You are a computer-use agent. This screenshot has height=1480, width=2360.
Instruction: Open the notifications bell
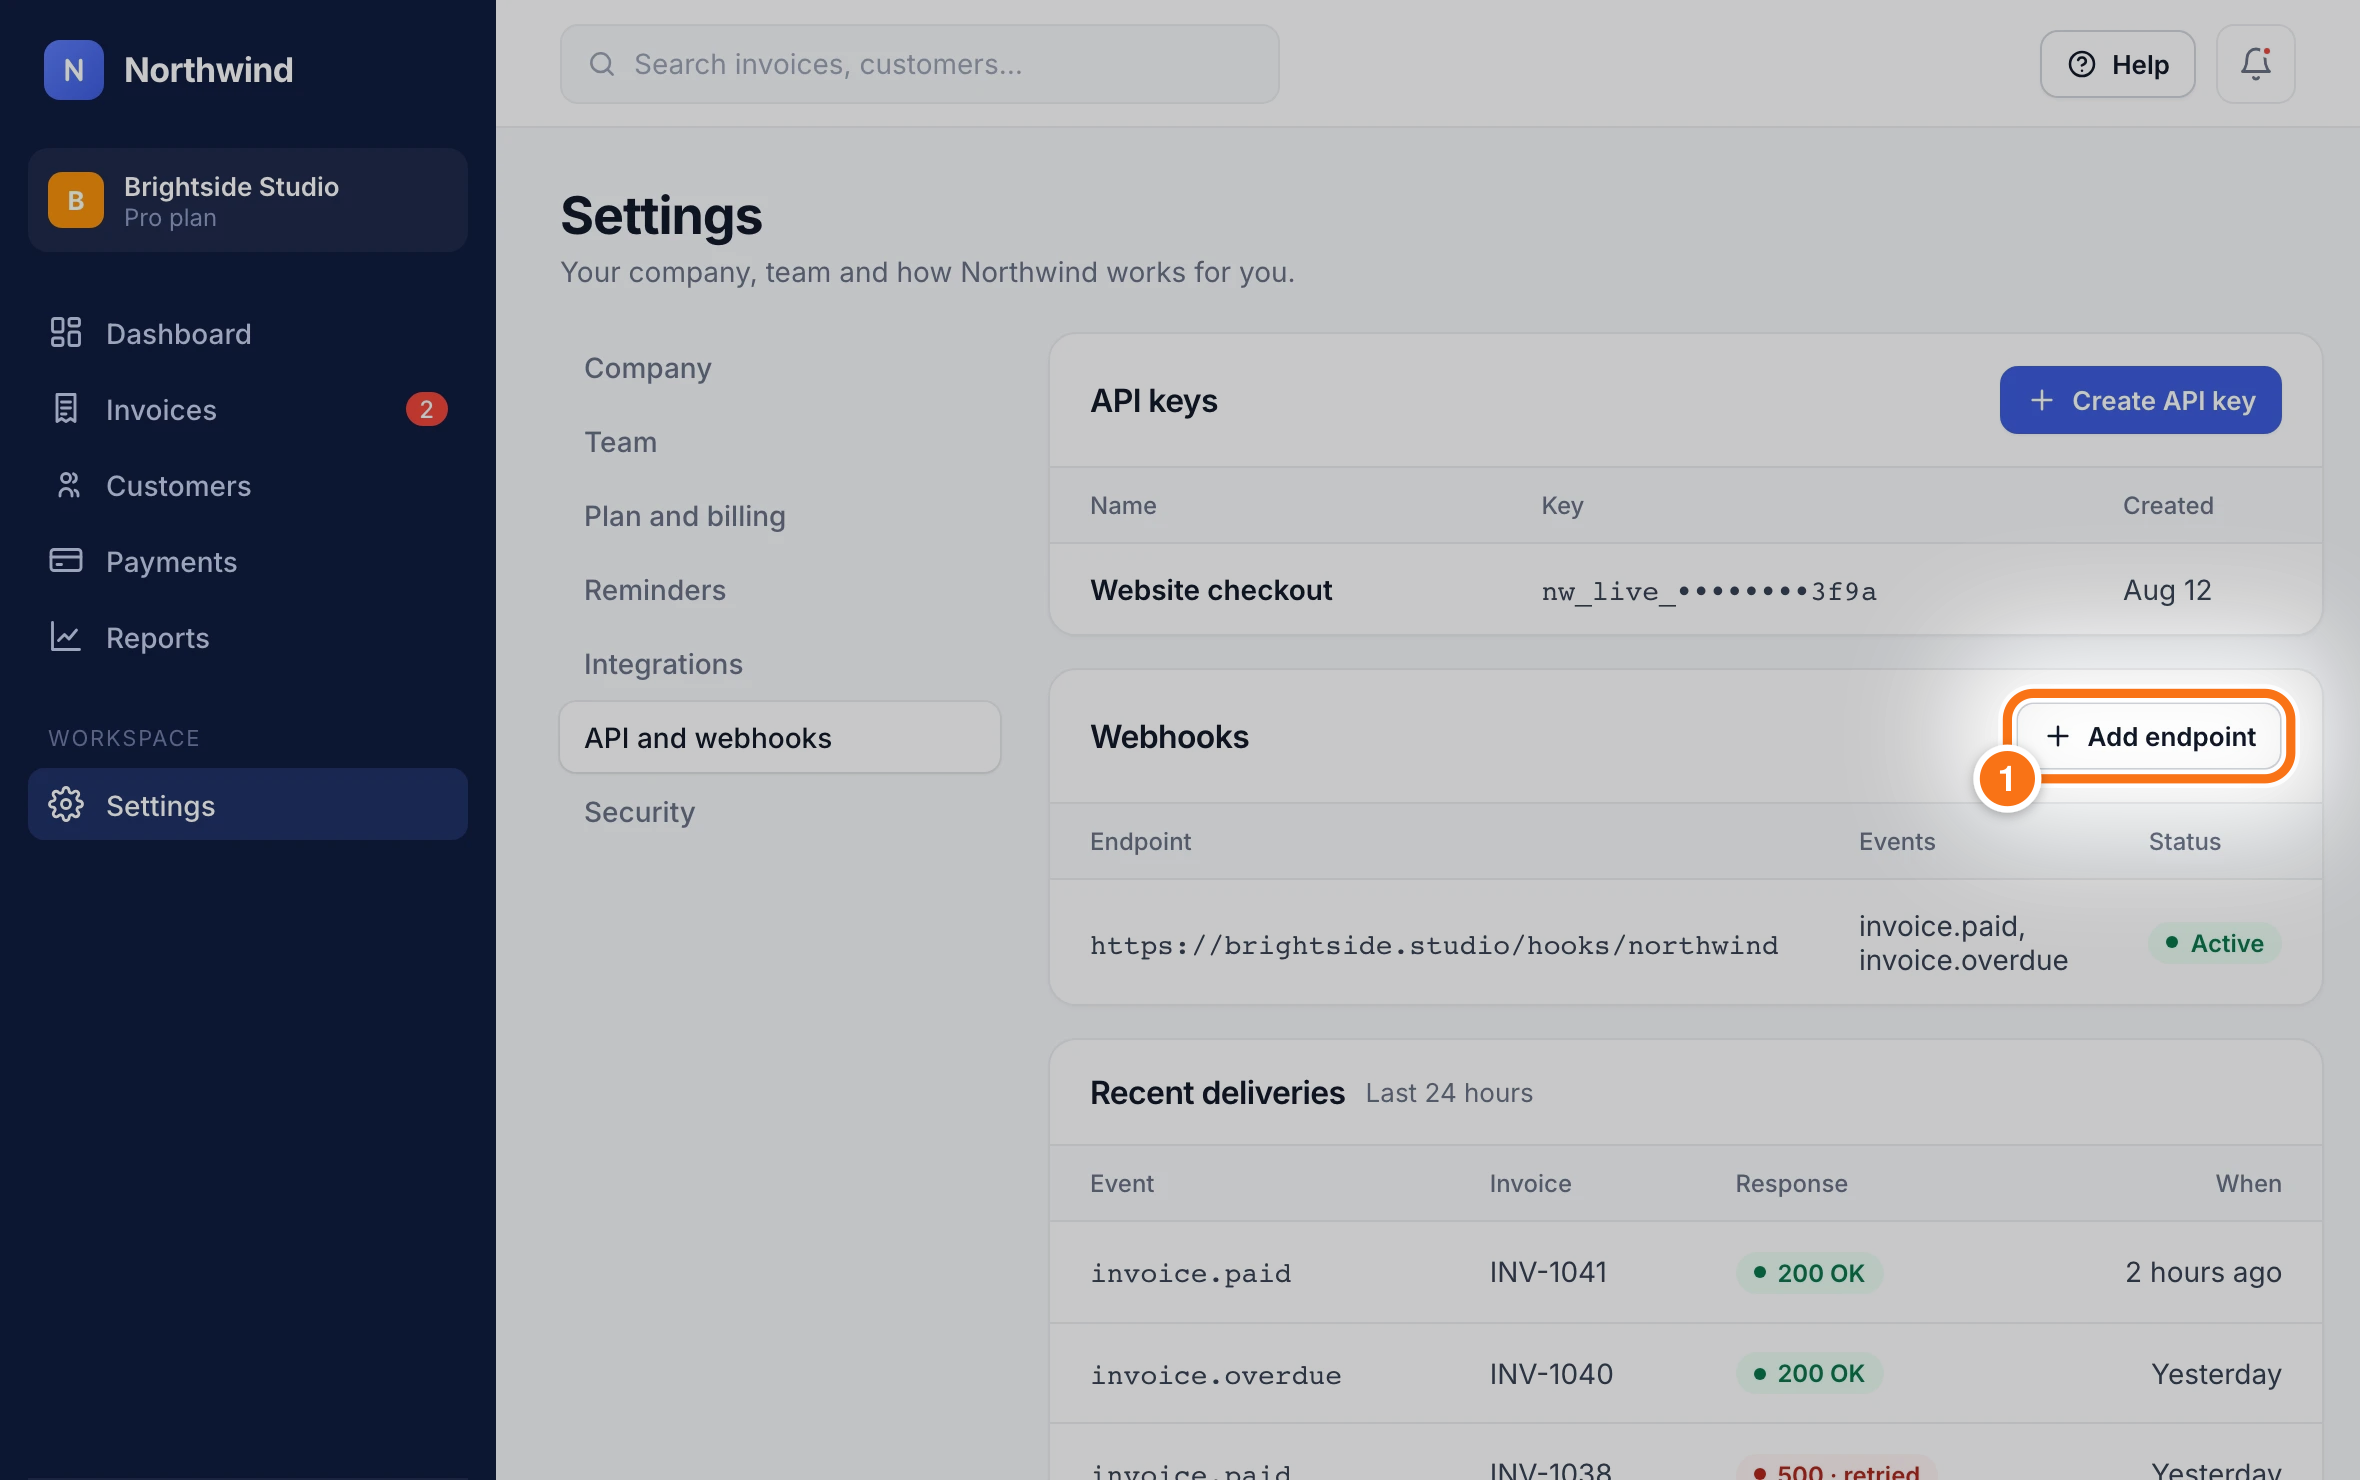pos(2255,64)
